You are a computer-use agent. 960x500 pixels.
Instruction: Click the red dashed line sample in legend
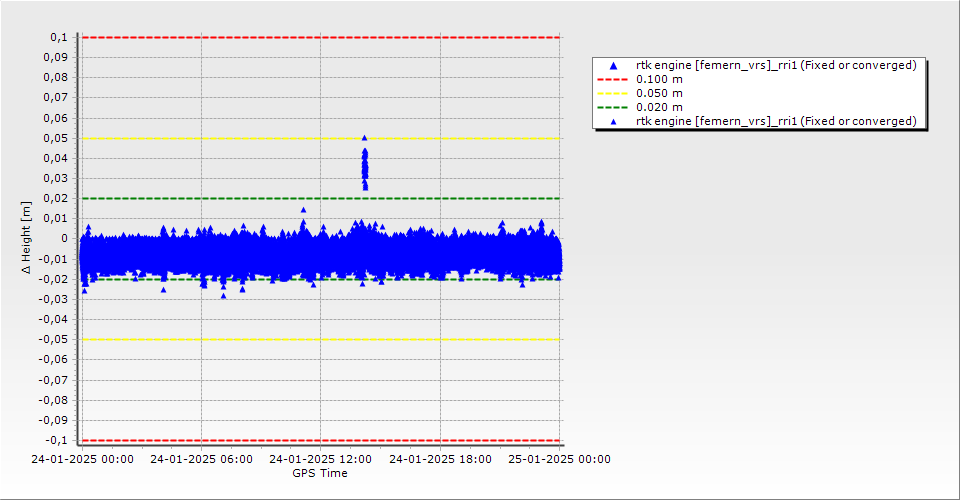(613, 80)
